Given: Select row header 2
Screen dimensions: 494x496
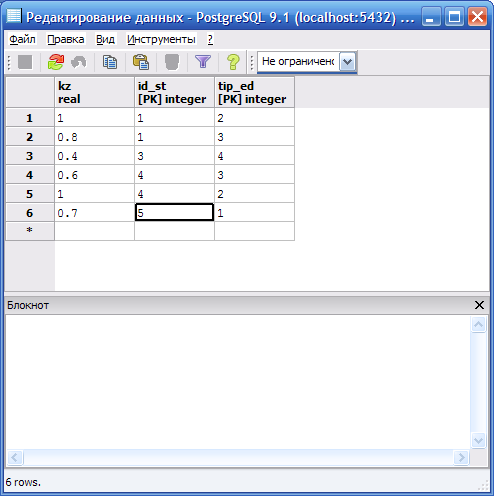Looking at the screenshot, I should pyautogui.click(x=30, y=137).
